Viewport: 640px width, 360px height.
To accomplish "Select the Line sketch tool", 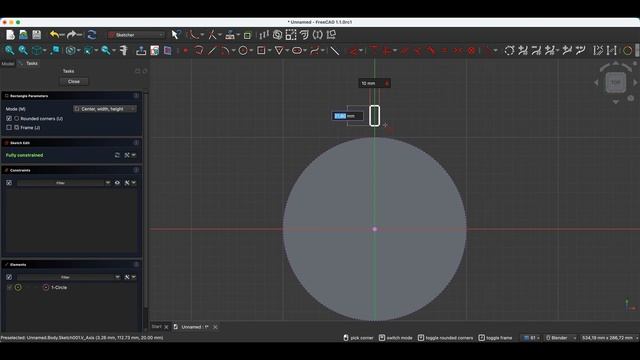I will [212, 51].
